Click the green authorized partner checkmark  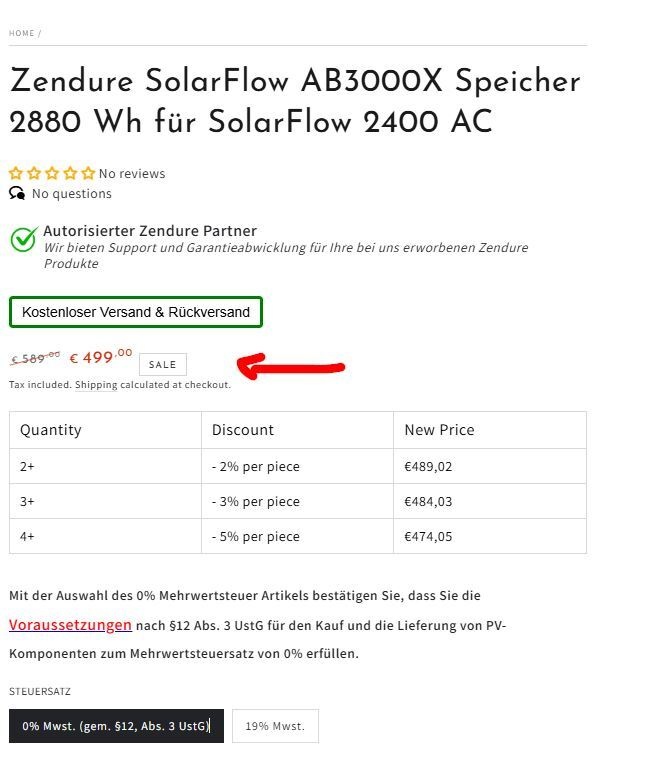(23, 239)
